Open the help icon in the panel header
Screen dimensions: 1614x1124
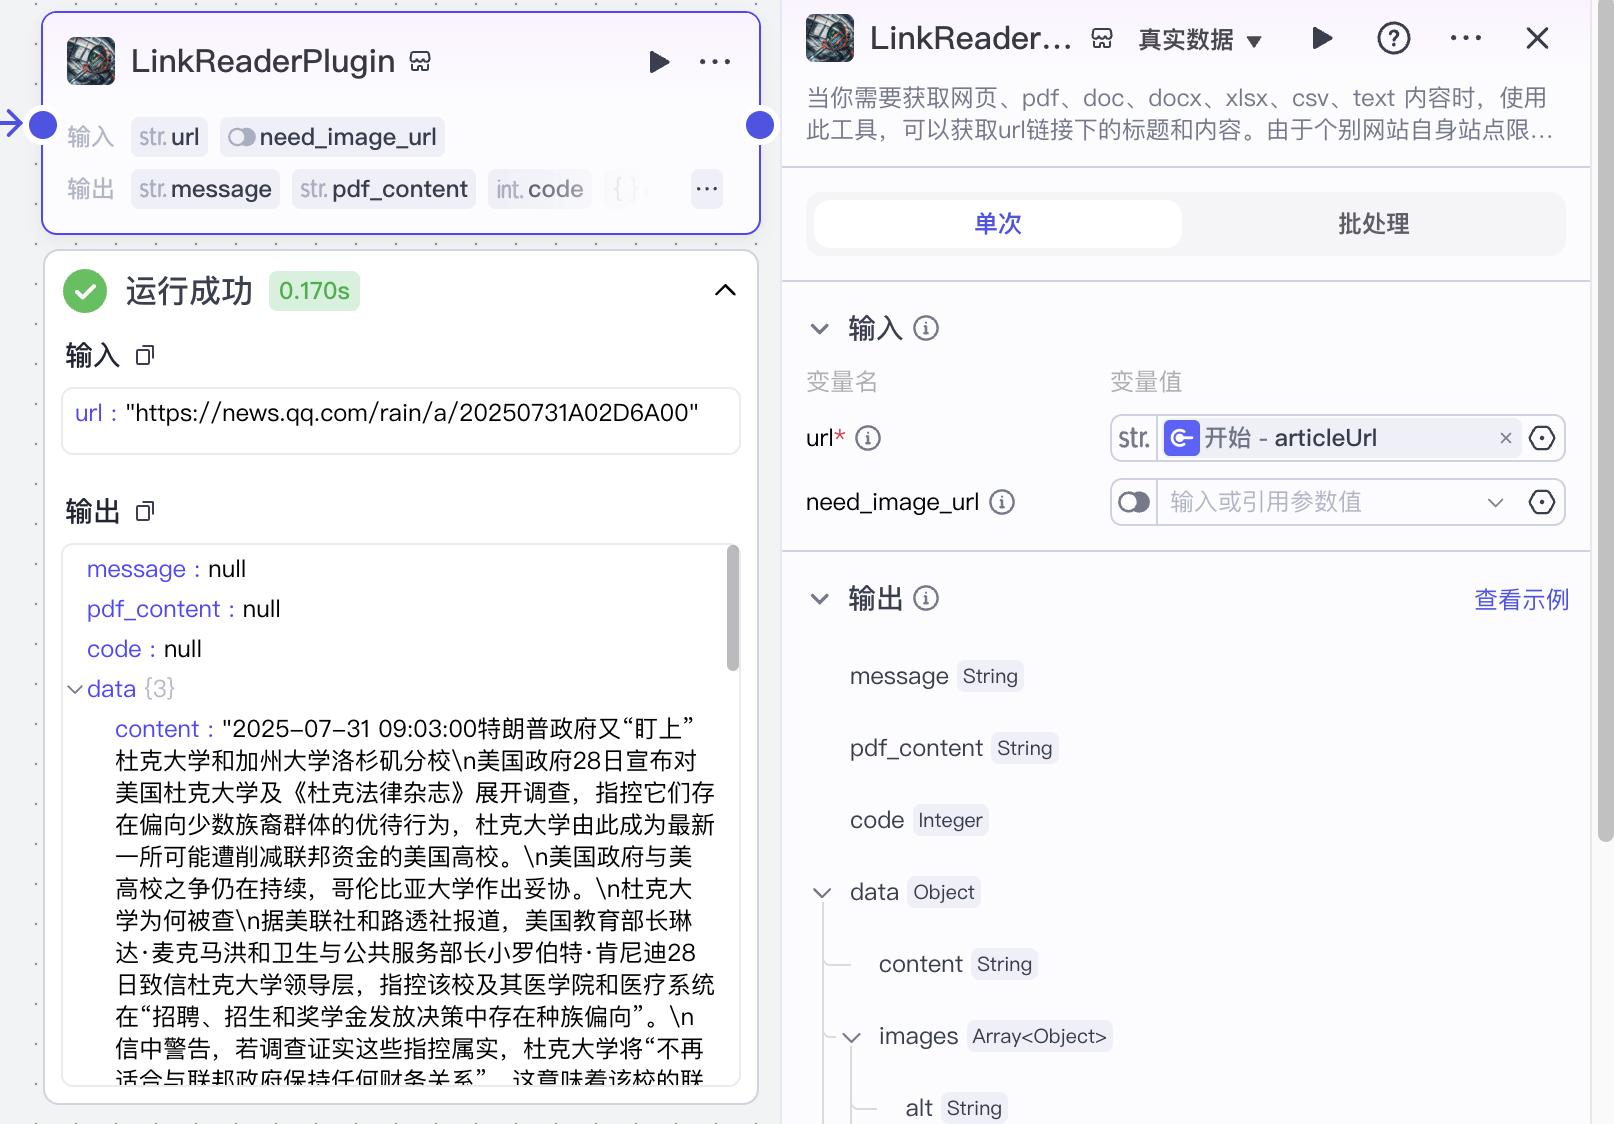click(1393, 38)
